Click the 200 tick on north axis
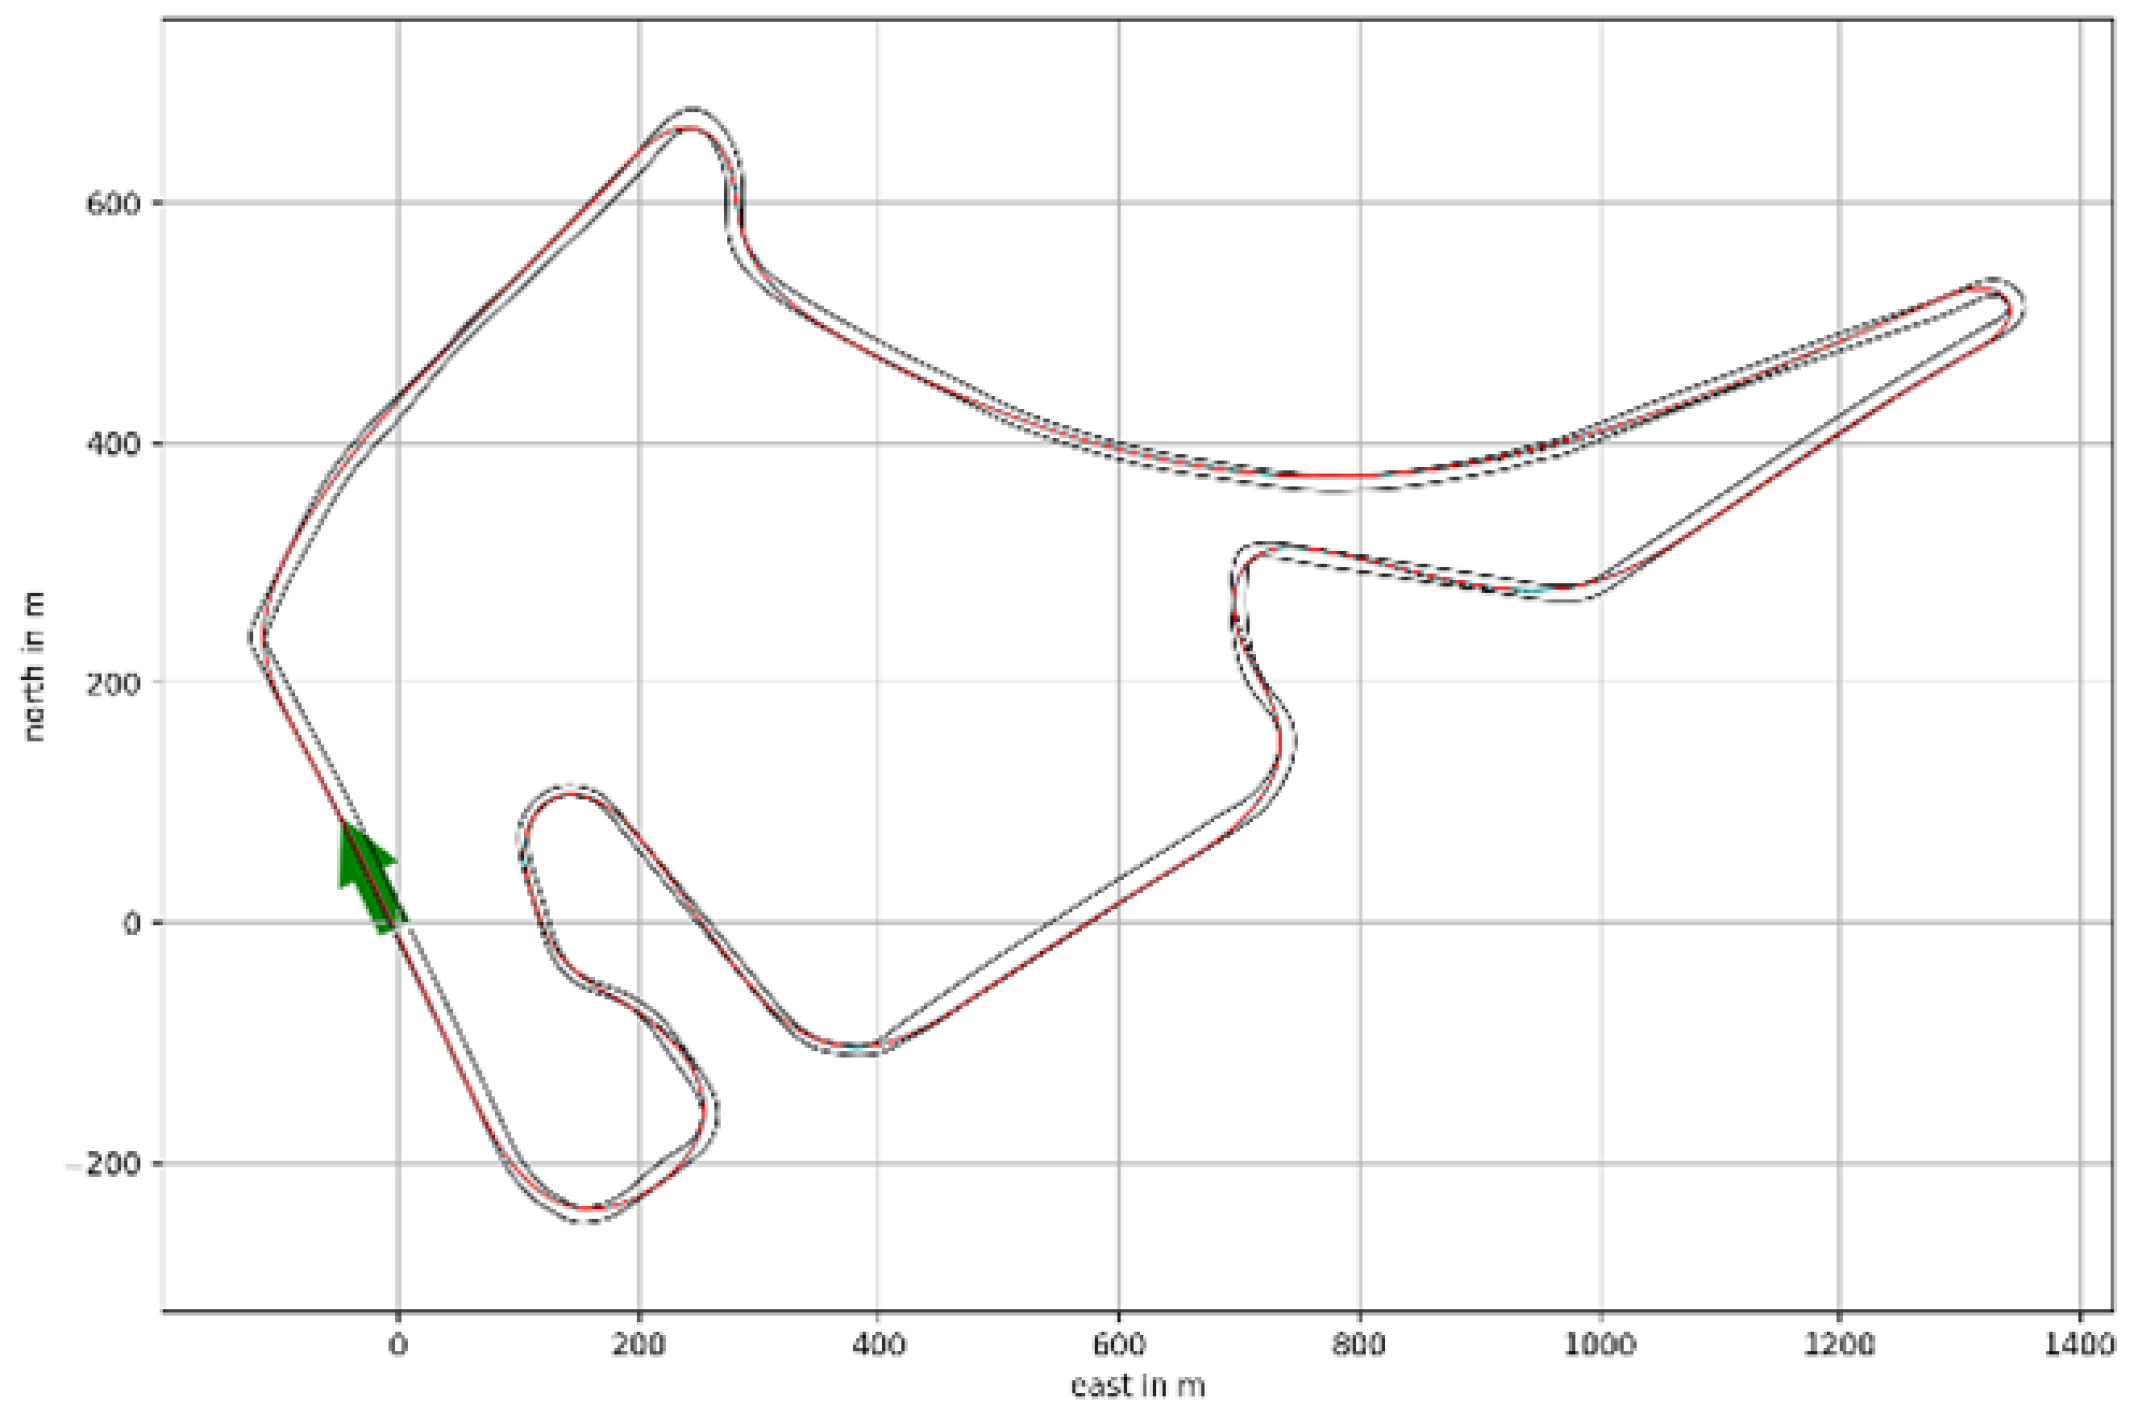2136x1415 pixels. [x=112, y=682]
